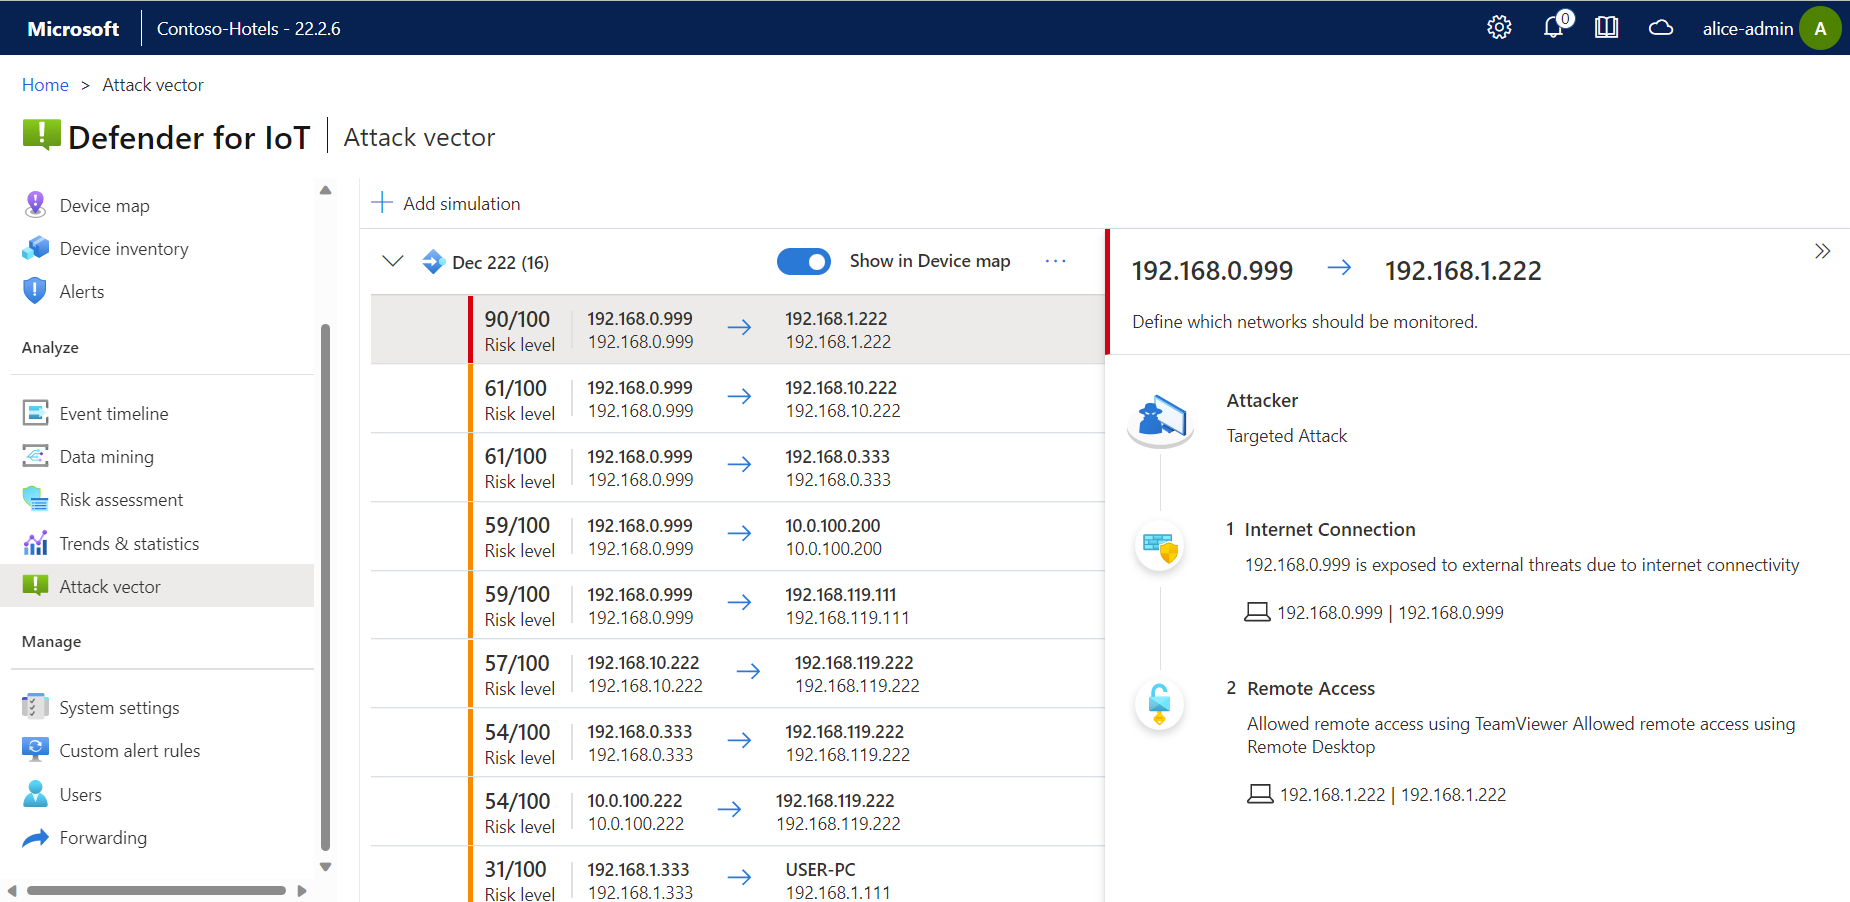This screenshot has height=902, width=1850.
Task: Click the device icon beside 192.168.1.222 details
Action: [1260, 794]
